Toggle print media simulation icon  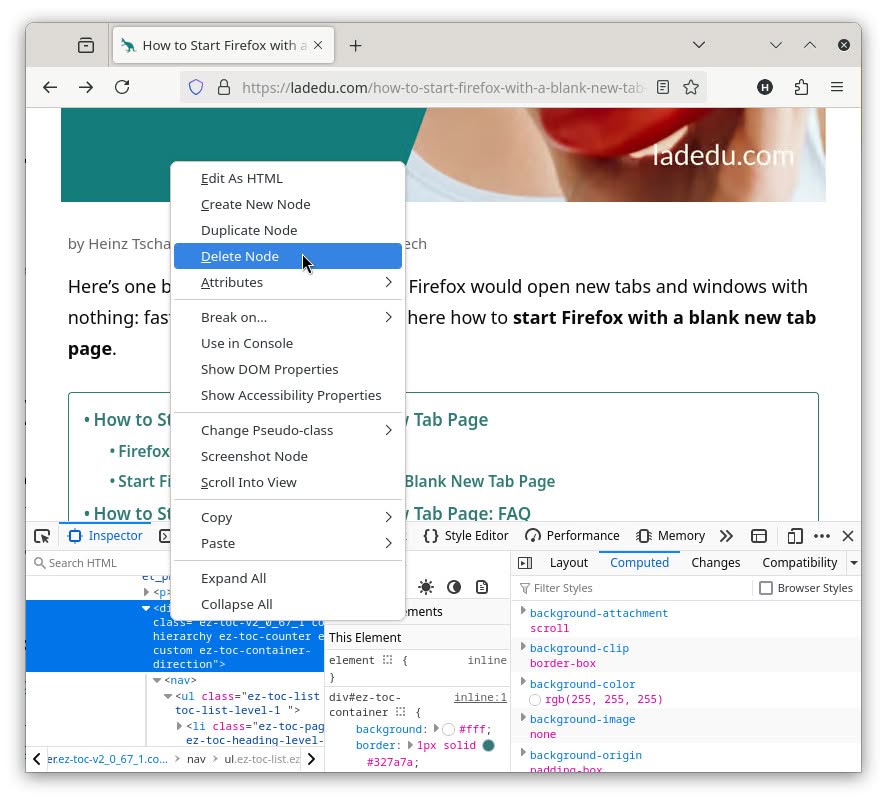[482, 587]
